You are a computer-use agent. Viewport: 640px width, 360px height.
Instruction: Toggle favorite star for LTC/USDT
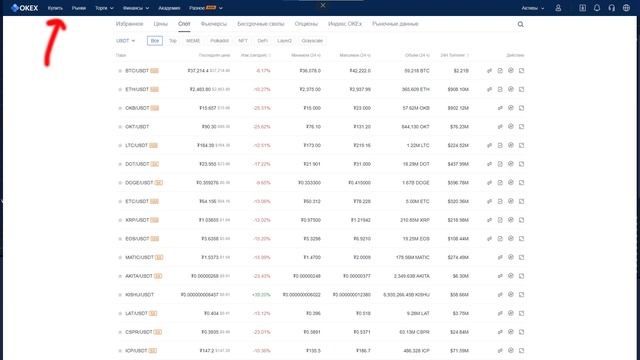pos(120,146)
